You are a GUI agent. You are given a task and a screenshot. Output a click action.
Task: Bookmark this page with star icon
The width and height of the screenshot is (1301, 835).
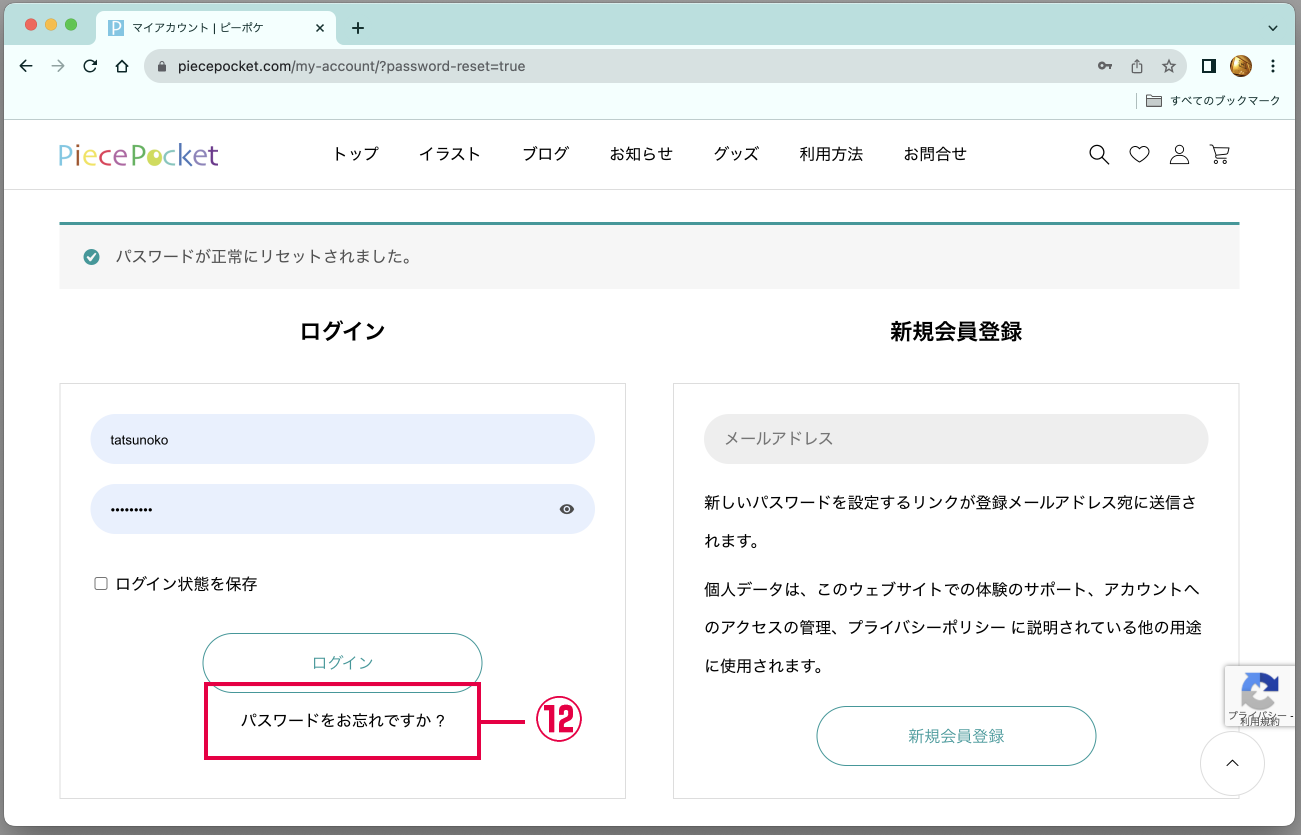click(x=1168, y=66)
